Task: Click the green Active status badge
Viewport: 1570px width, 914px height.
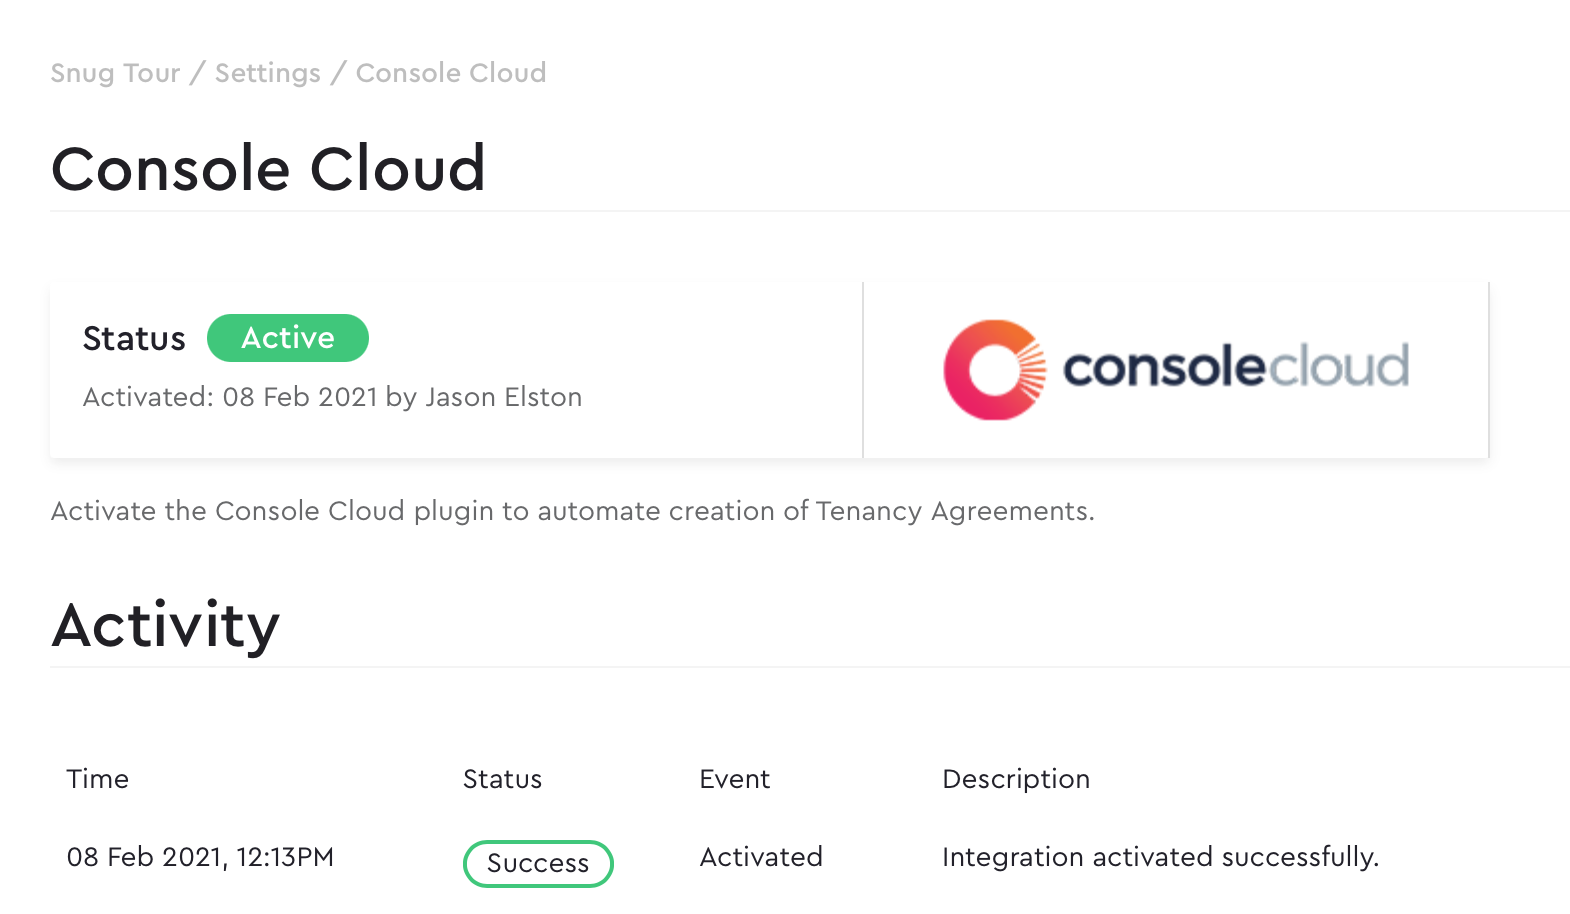Action: [288, 338]
